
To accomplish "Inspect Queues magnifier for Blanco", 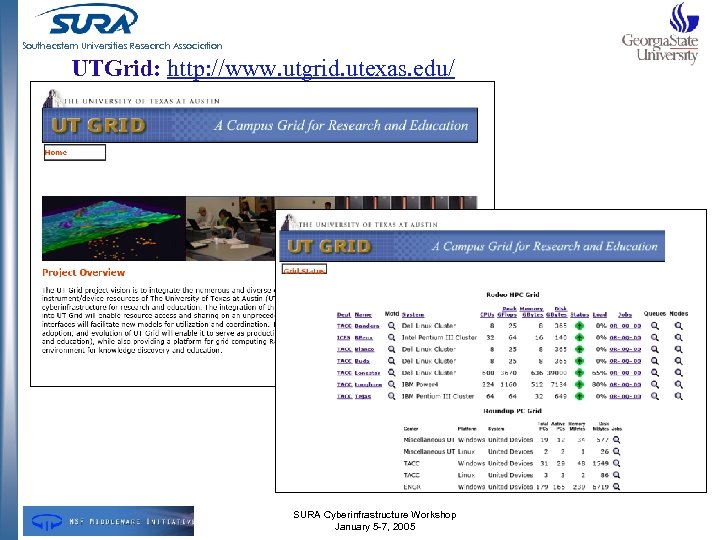I will [655, 349].
